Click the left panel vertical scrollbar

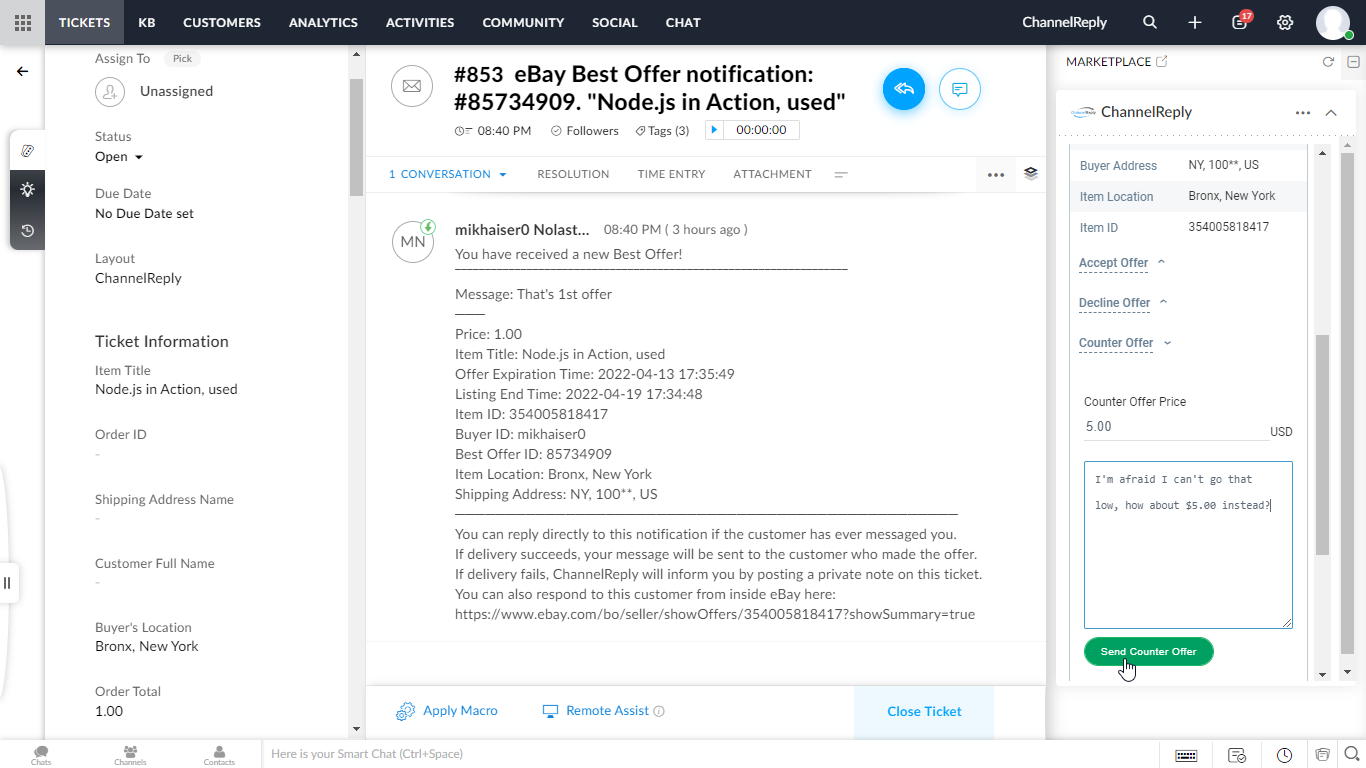[356, 136]
